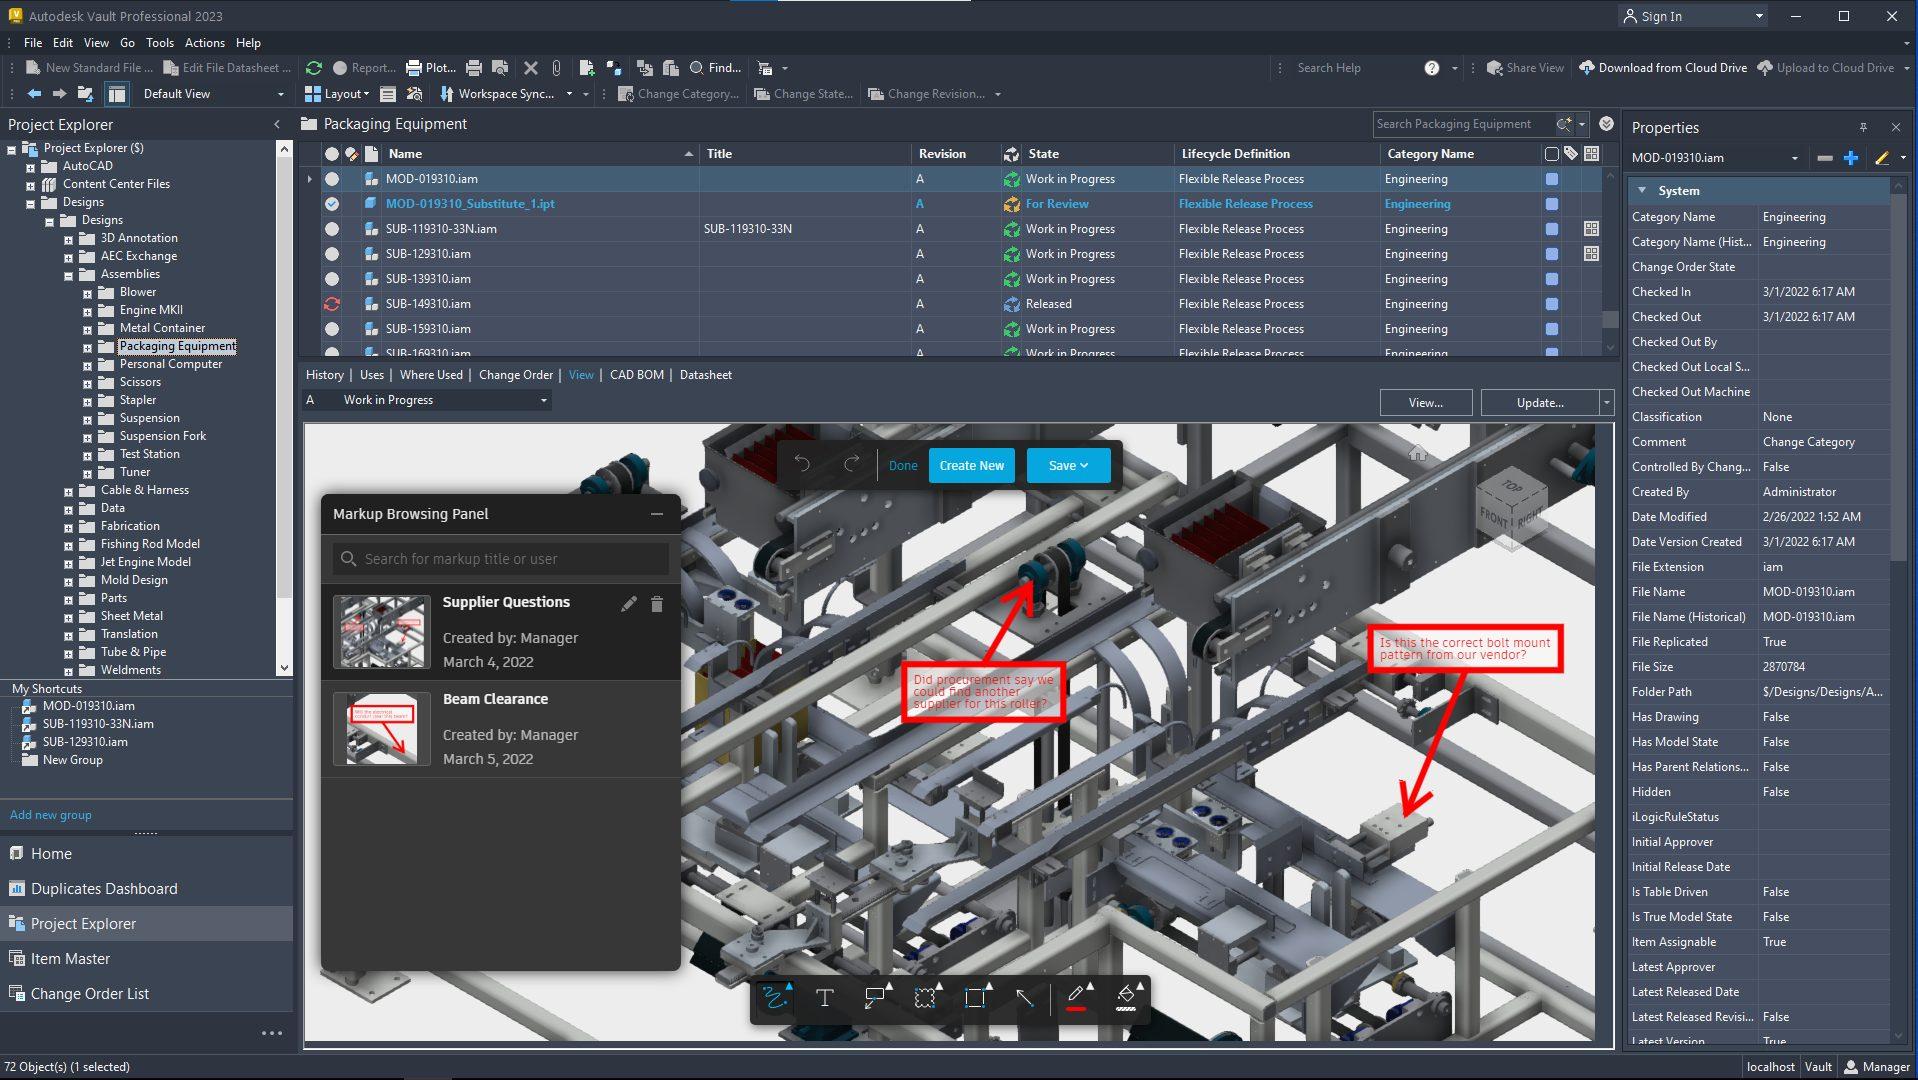Open the Work in Progress revision dropdown
Screen dimensions: 1918x1080
(x=543, y=400)
